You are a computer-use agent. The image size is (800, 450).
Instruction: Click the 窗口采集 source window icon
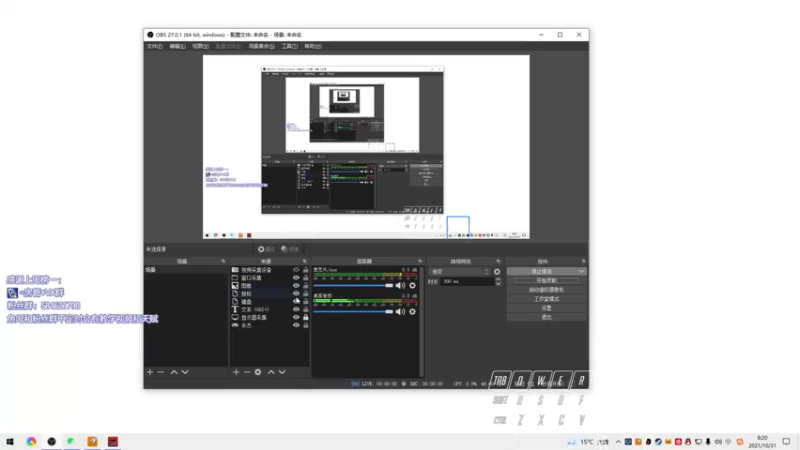(x=235, y=278)
